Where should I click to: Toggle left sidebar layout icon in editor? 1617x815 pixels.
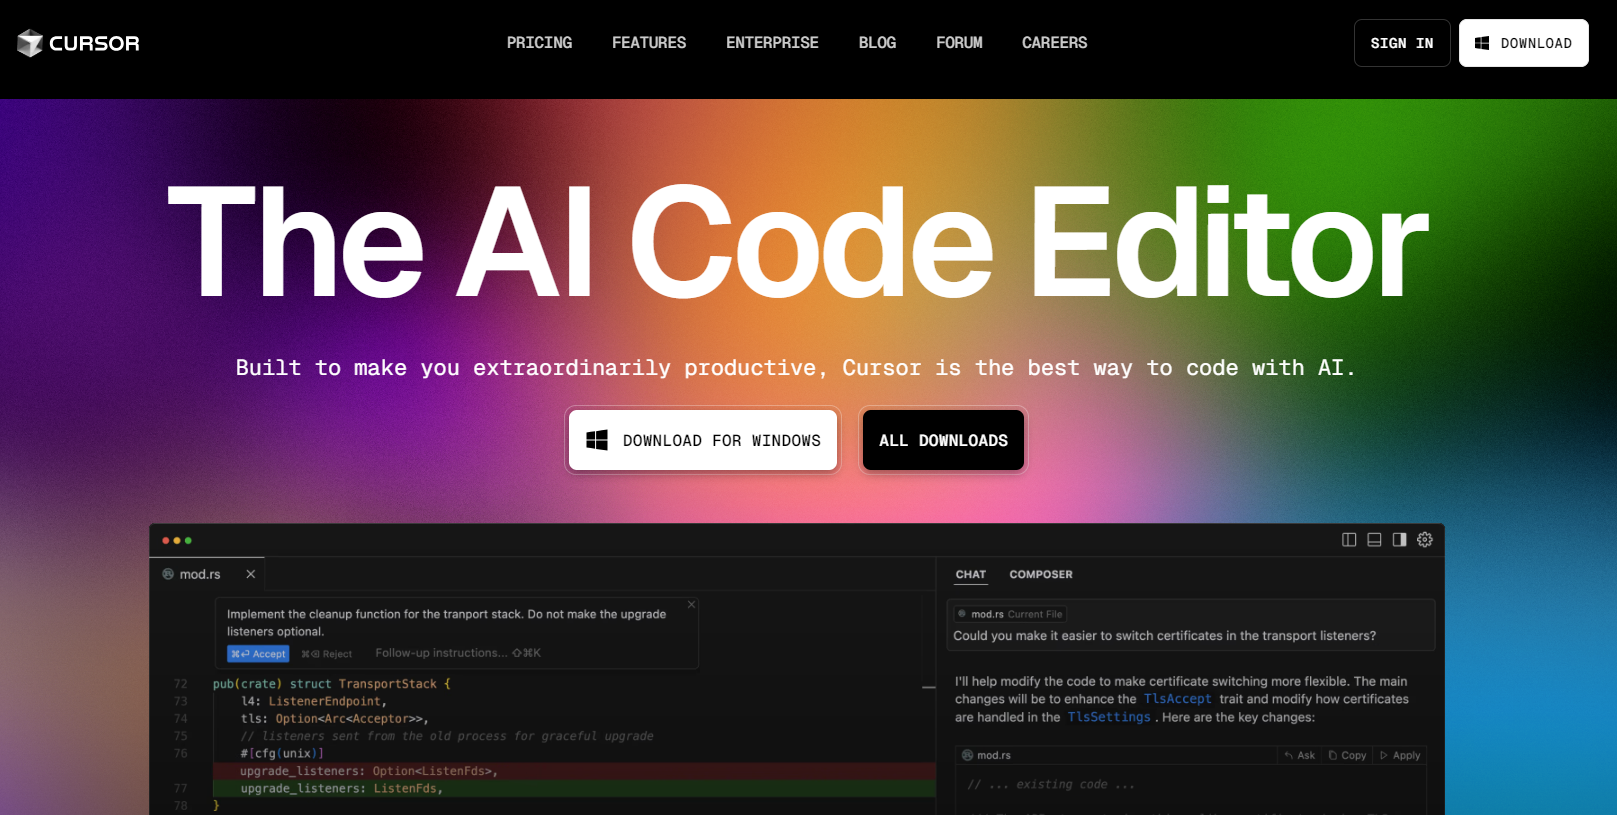(x=1349, y=540)
